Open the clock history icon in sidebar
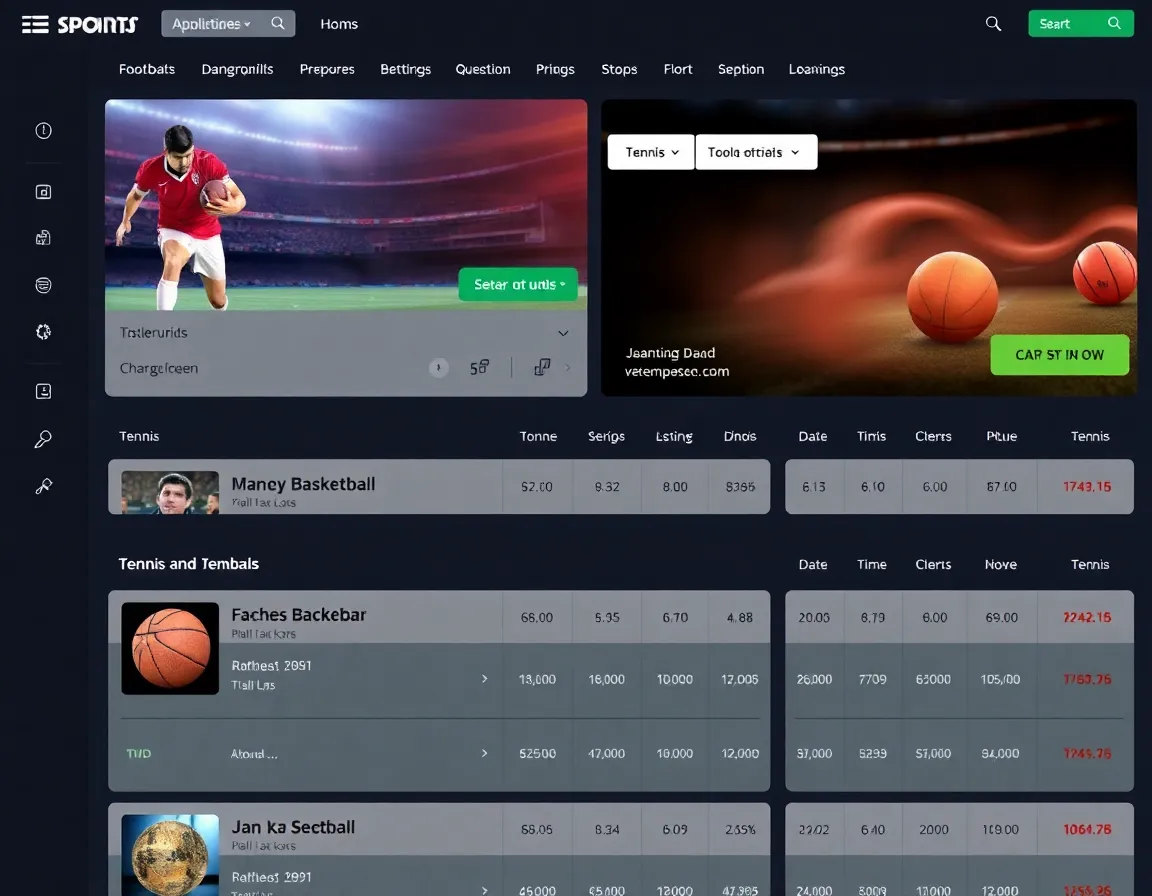This screenshot has width=1152, height=896. tap(42, 130)
